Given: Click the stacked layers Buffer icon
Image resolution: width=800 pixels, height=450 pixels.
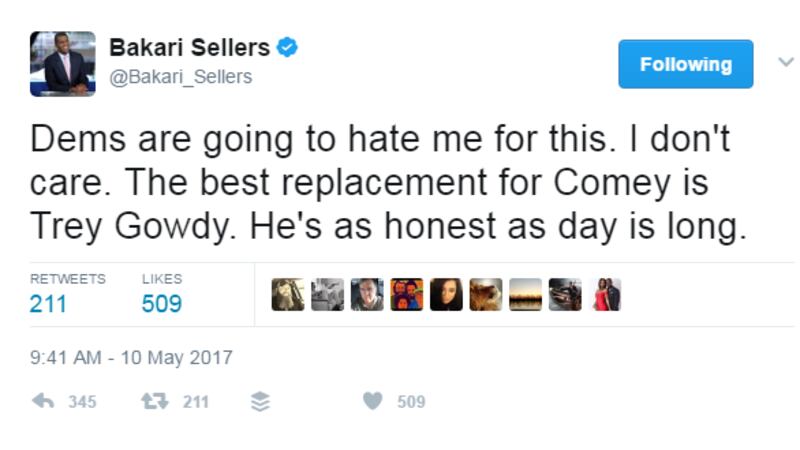Looking at the screenshot, I should click(260, 402).
